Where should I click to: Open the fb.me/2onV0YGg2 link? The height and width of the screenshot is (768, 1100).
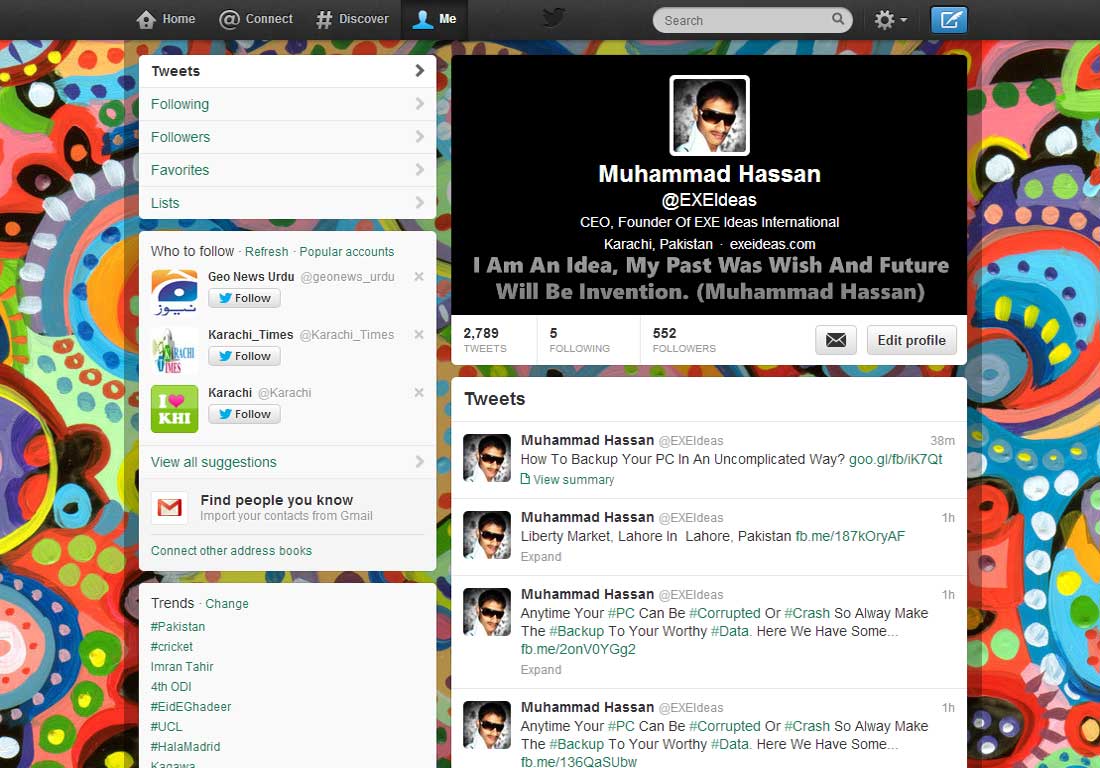point(578,649)
